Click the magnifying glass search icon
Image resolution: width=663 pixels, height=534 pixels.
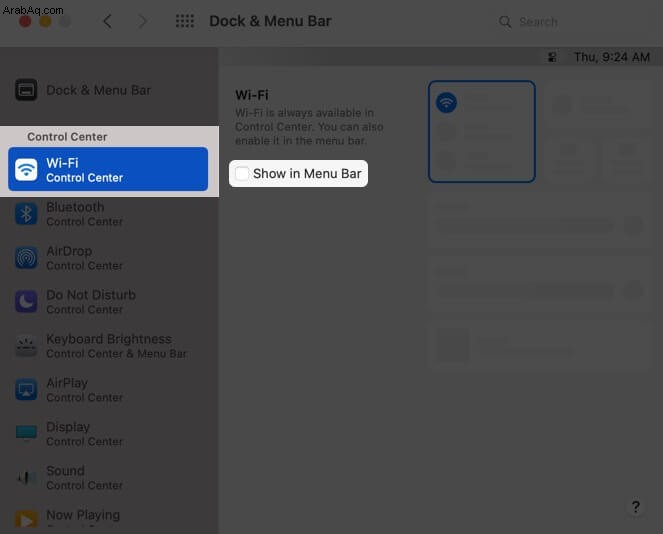point(505,22)
